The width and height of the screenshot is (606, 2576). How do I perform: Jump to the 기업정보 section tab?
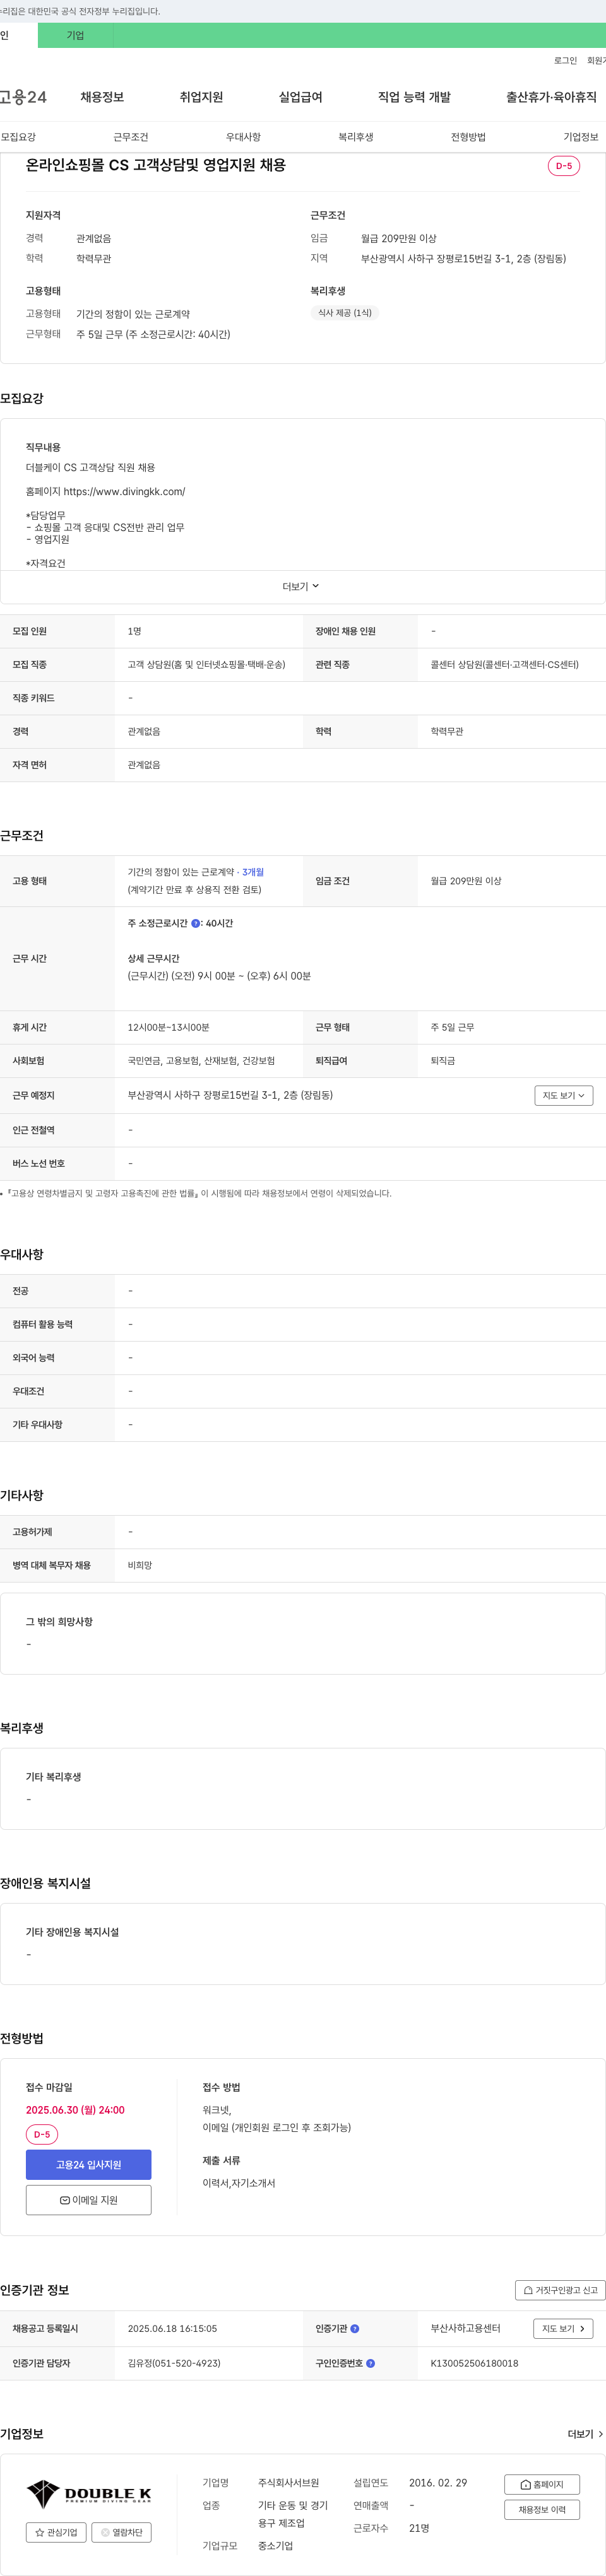click(580, 137)
